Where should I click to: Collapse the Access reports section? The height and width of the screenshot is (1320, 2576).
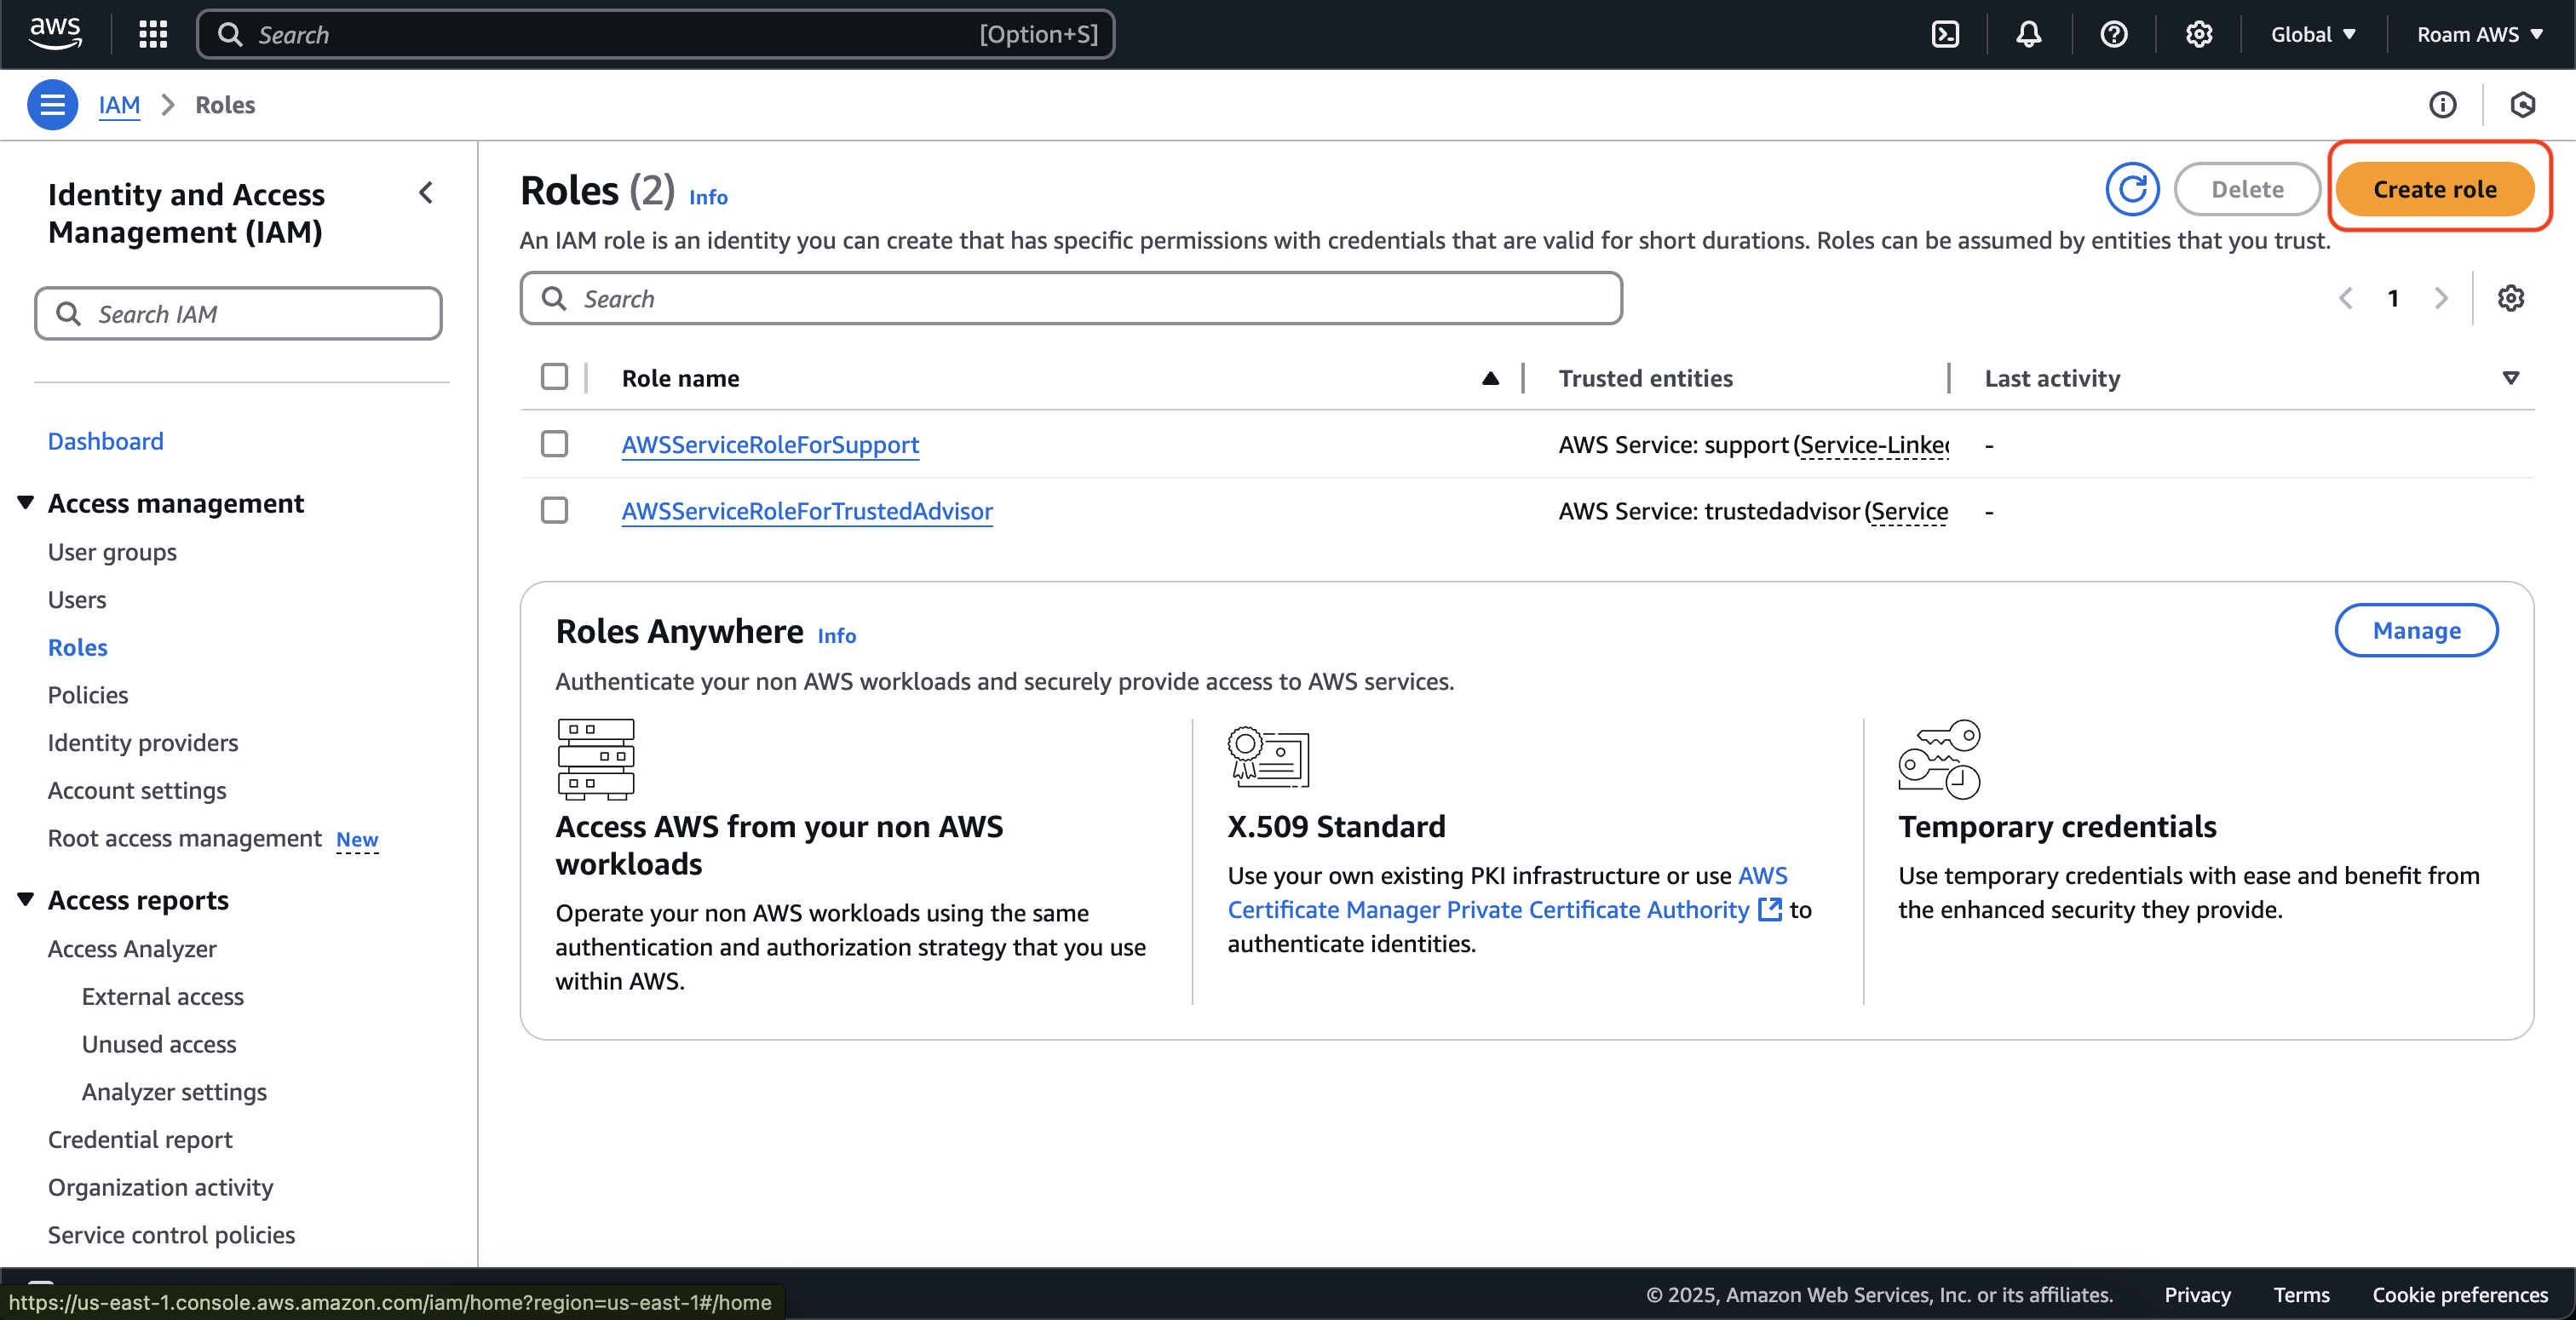coord(26,899)
